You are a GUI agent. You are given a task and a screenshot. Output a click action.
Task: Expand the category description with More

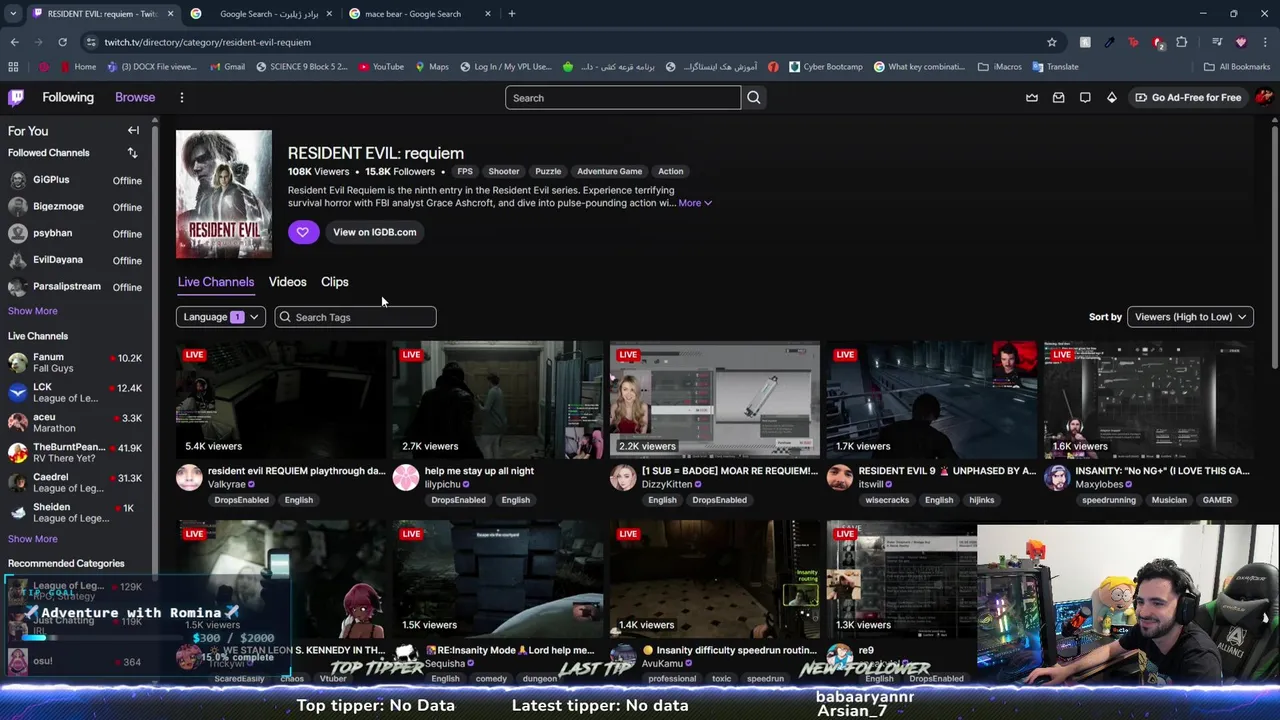(695, 203)
